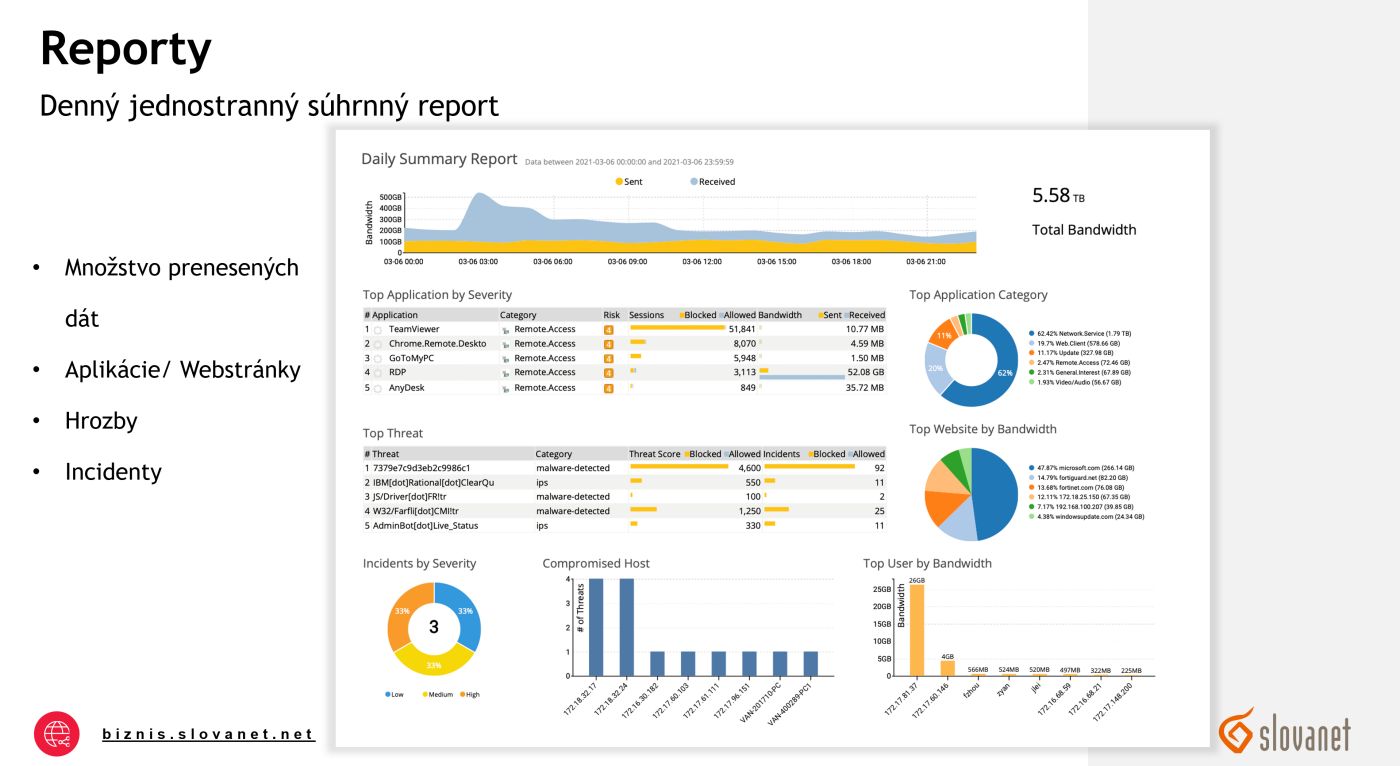Click the Remote.Access category icon for RDP
This screenshot has width=1400, height=766.
506,373
